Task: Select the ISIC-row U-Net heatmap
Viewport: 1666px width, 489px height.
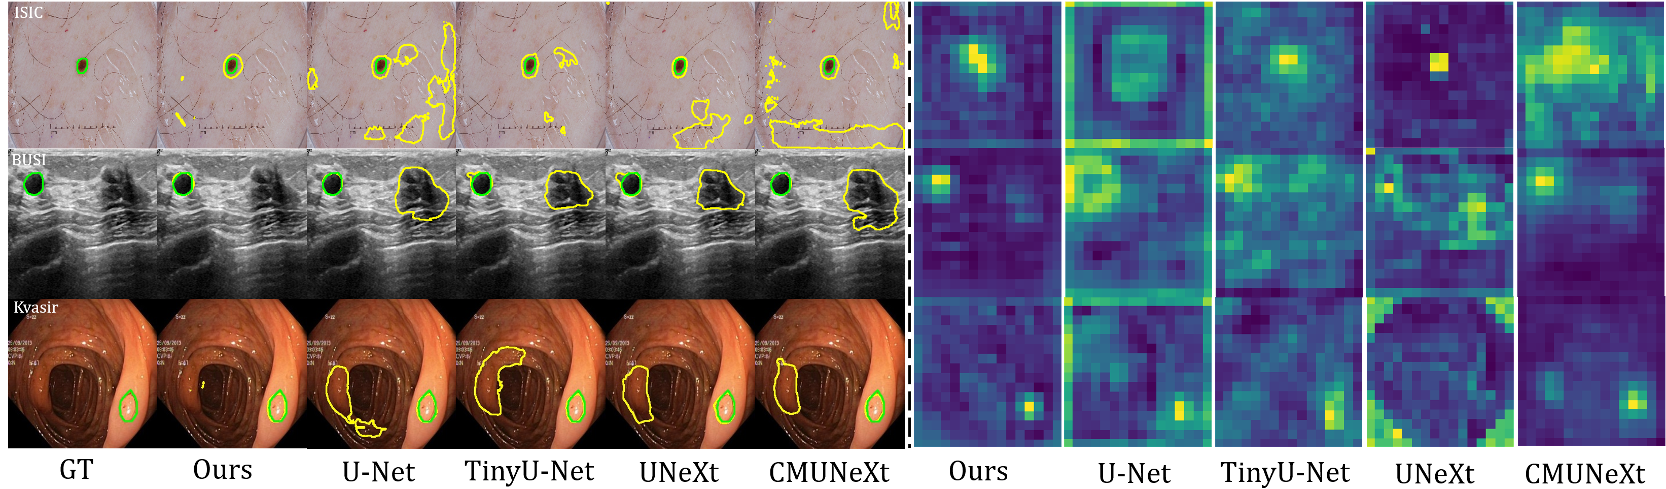Action: point(1138,75)
